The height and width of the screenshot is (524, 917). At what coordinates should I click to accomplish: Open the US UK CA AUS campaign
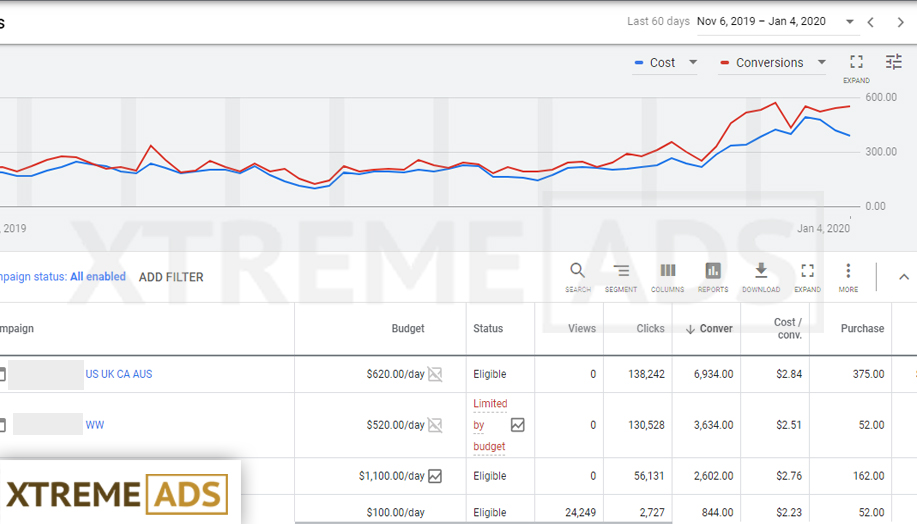[119, 374]
